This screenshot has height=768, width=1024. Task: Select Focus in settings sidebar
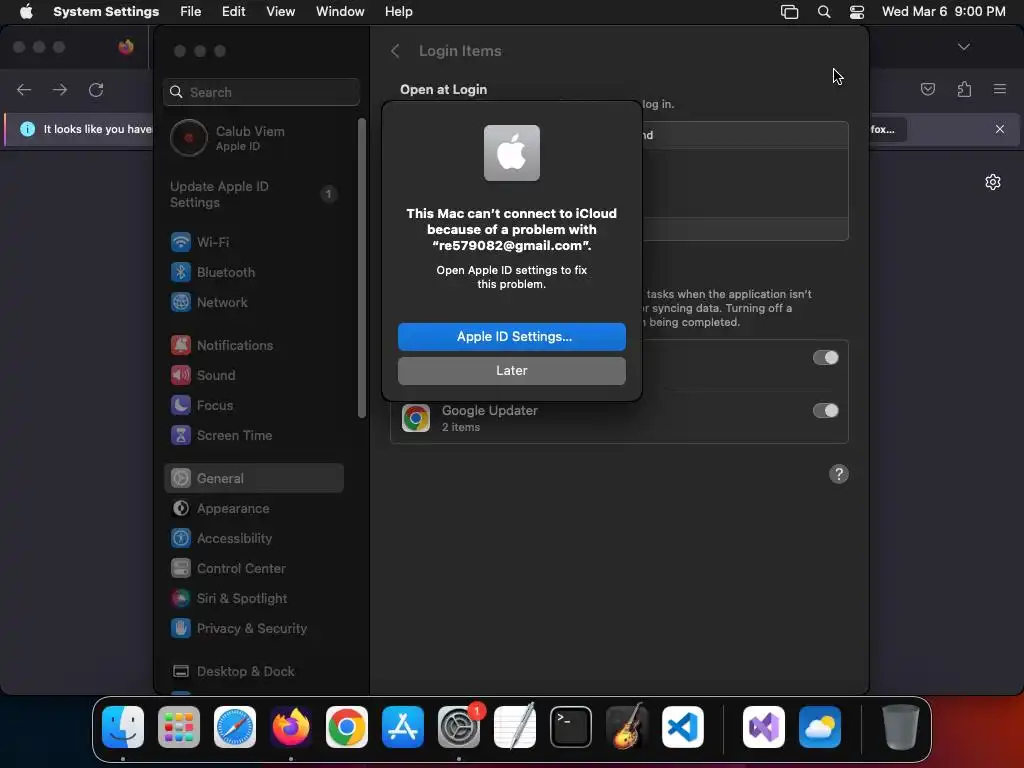[x=255, y=405]
